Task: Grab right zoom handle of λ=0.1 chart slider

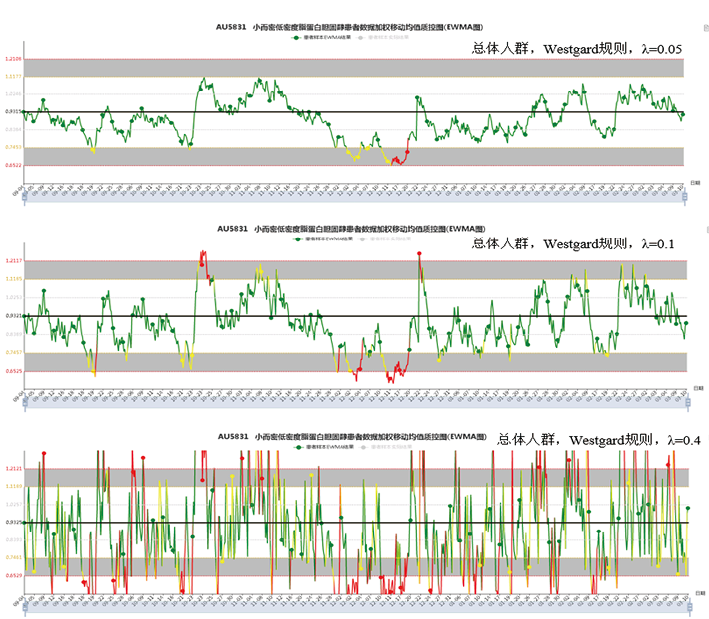Action: point(688,402)
